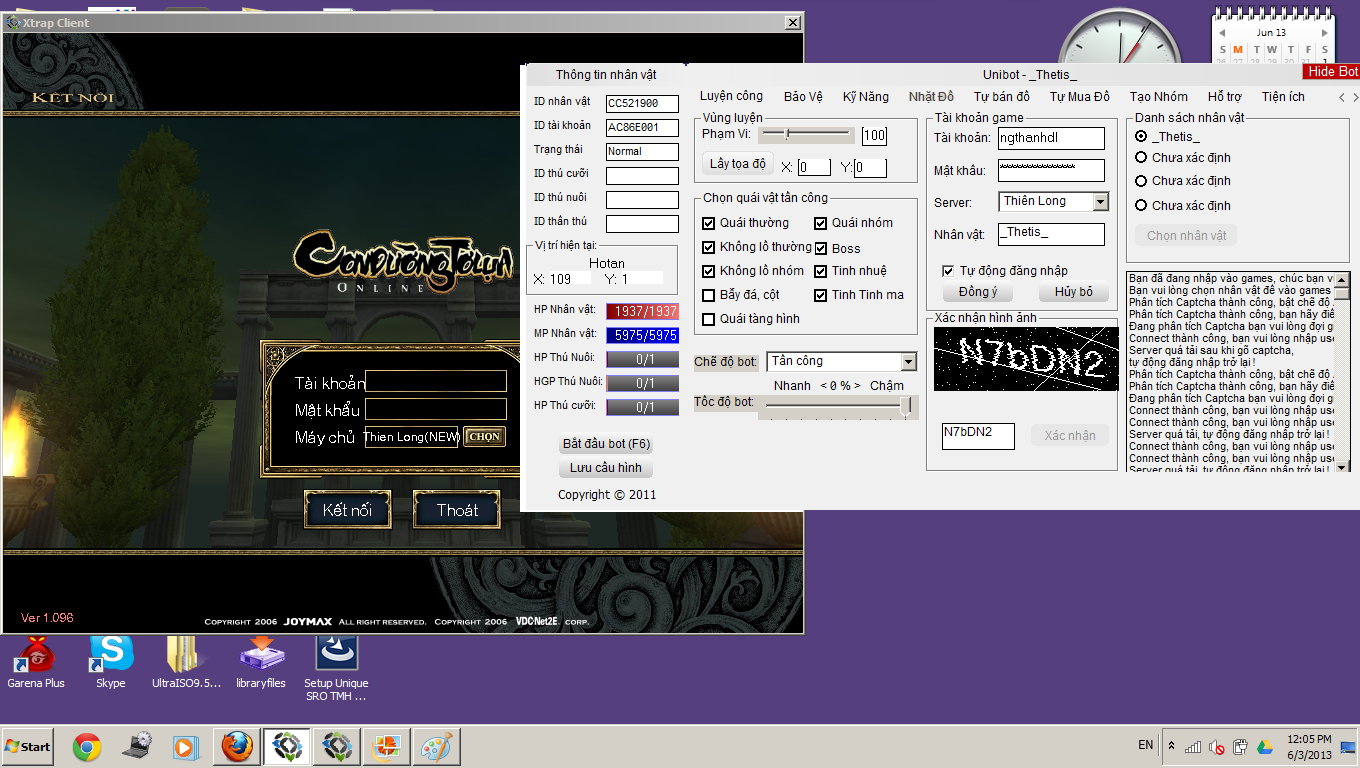Viewport: 1360px width, 768px height.
Task: Open the photo gallery taskbar icon
Action: [386, 747]
